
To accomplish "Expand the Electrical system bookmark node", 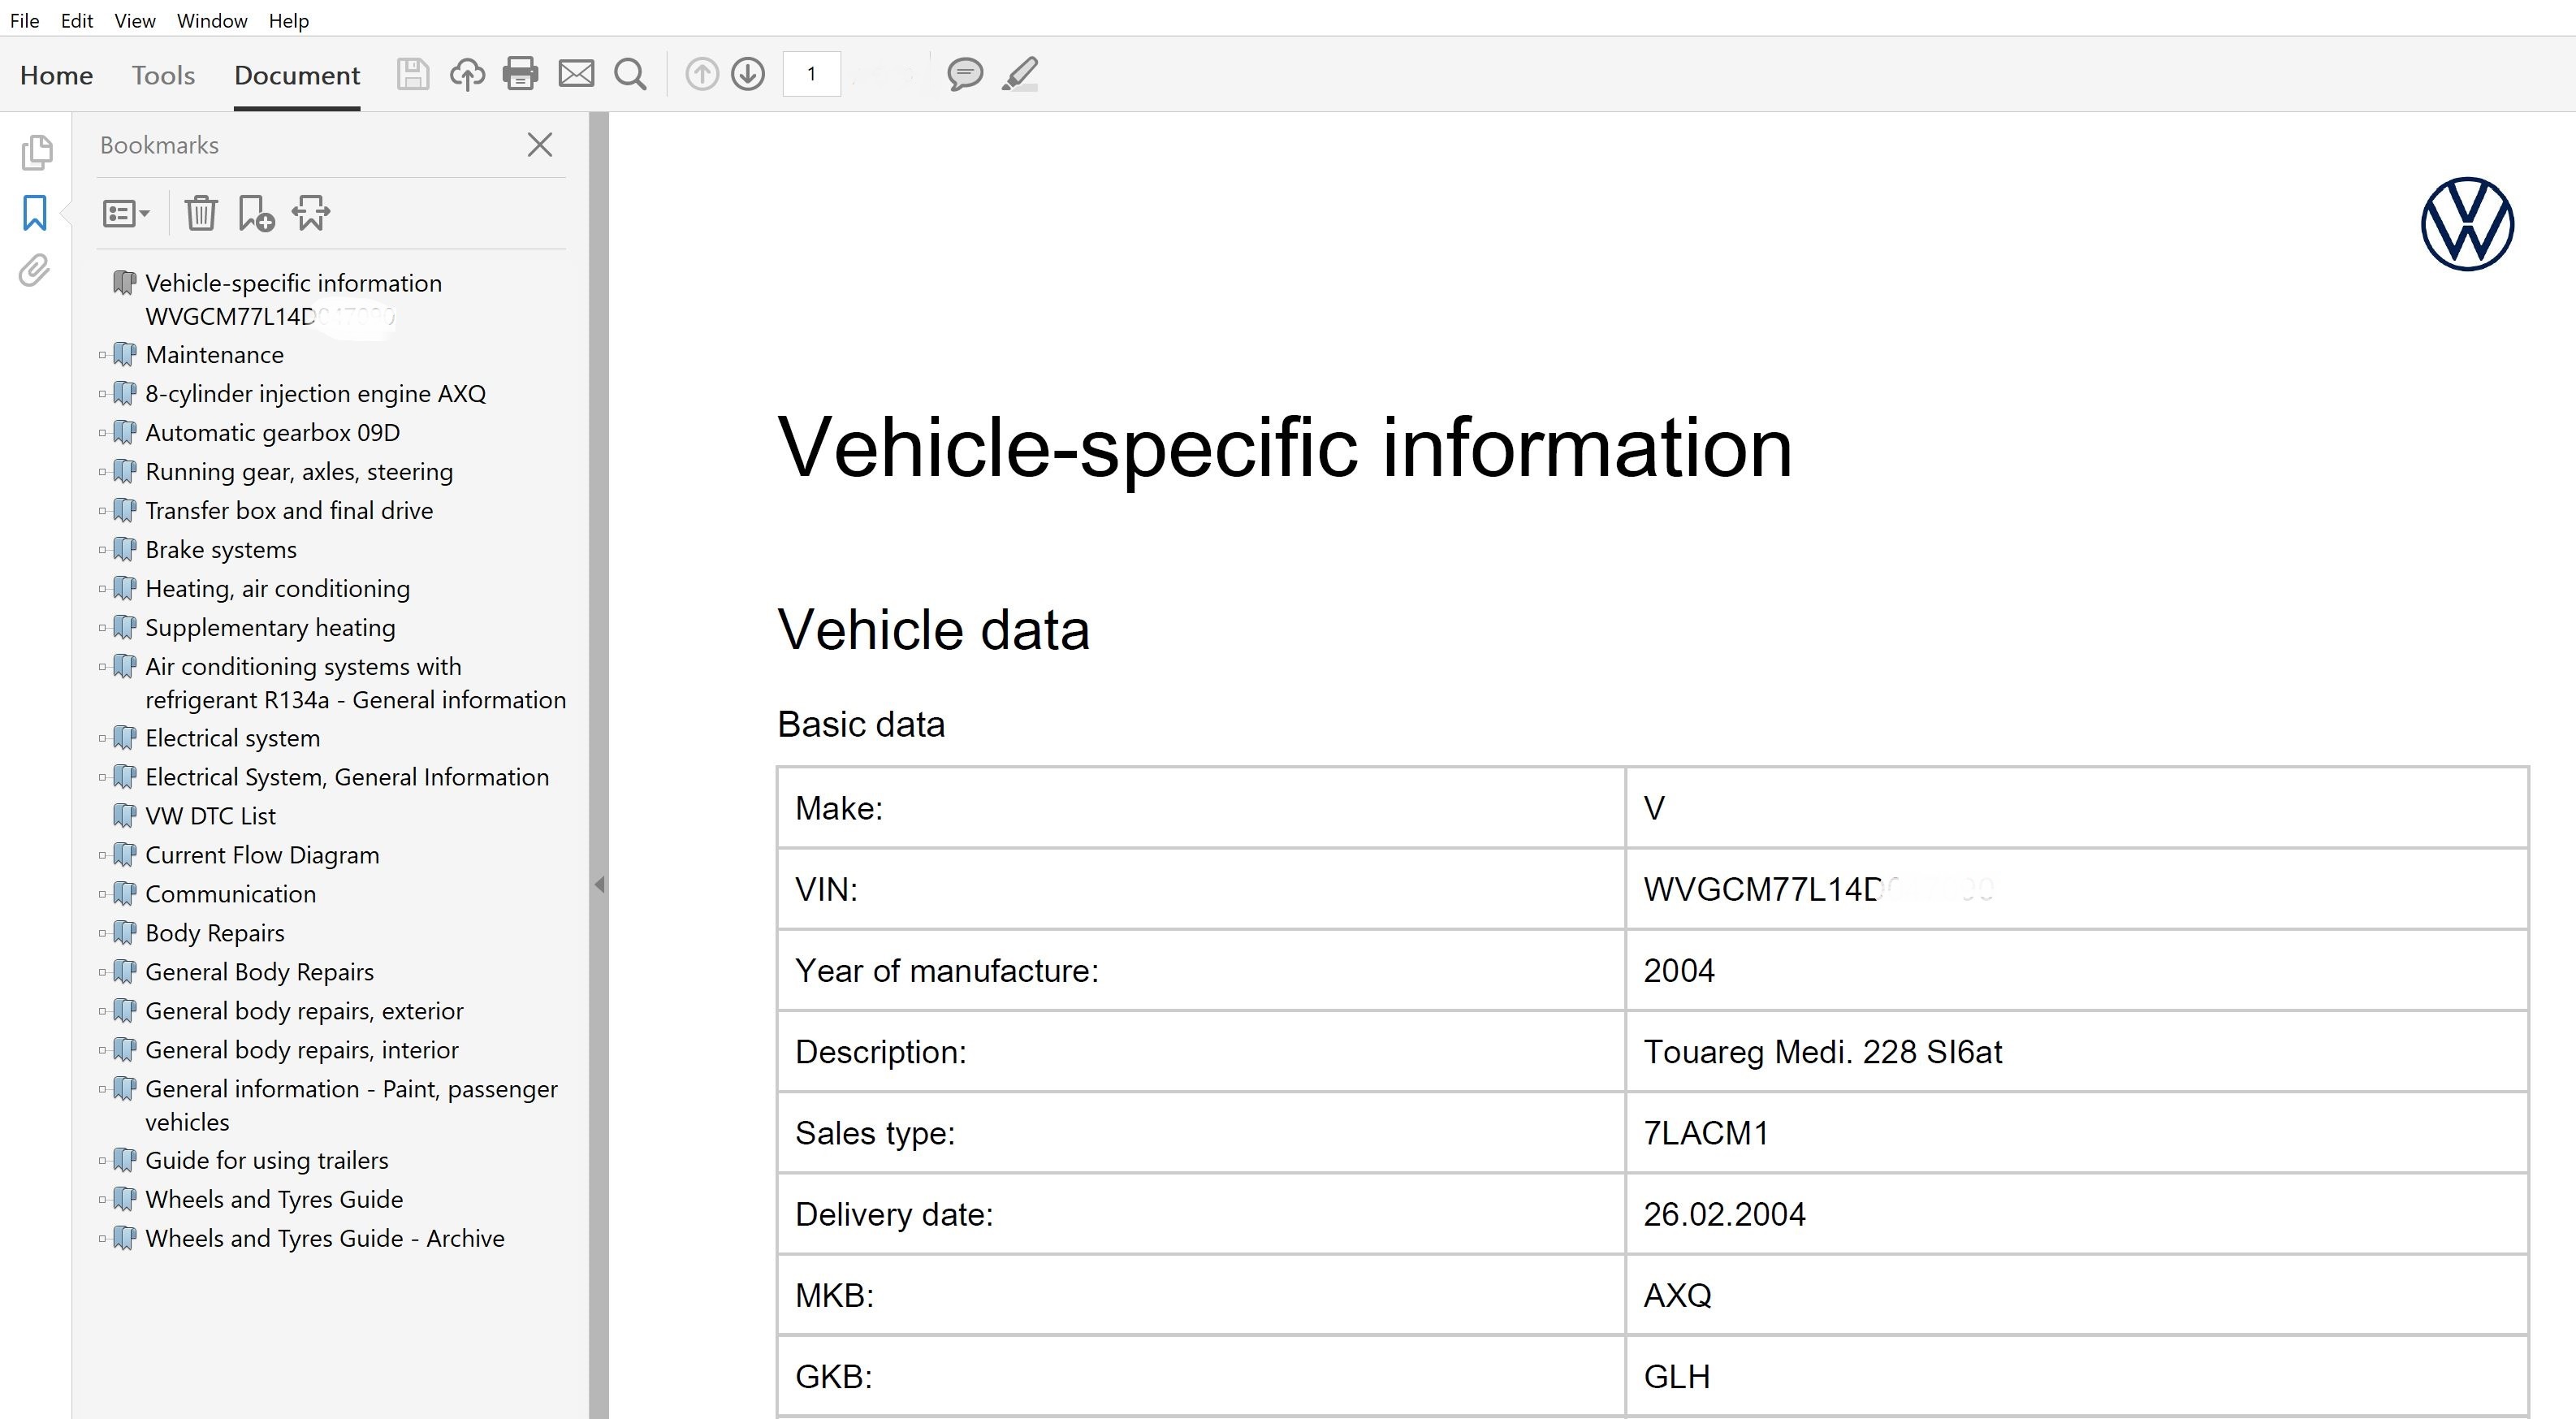I will [x=102, y=739].
